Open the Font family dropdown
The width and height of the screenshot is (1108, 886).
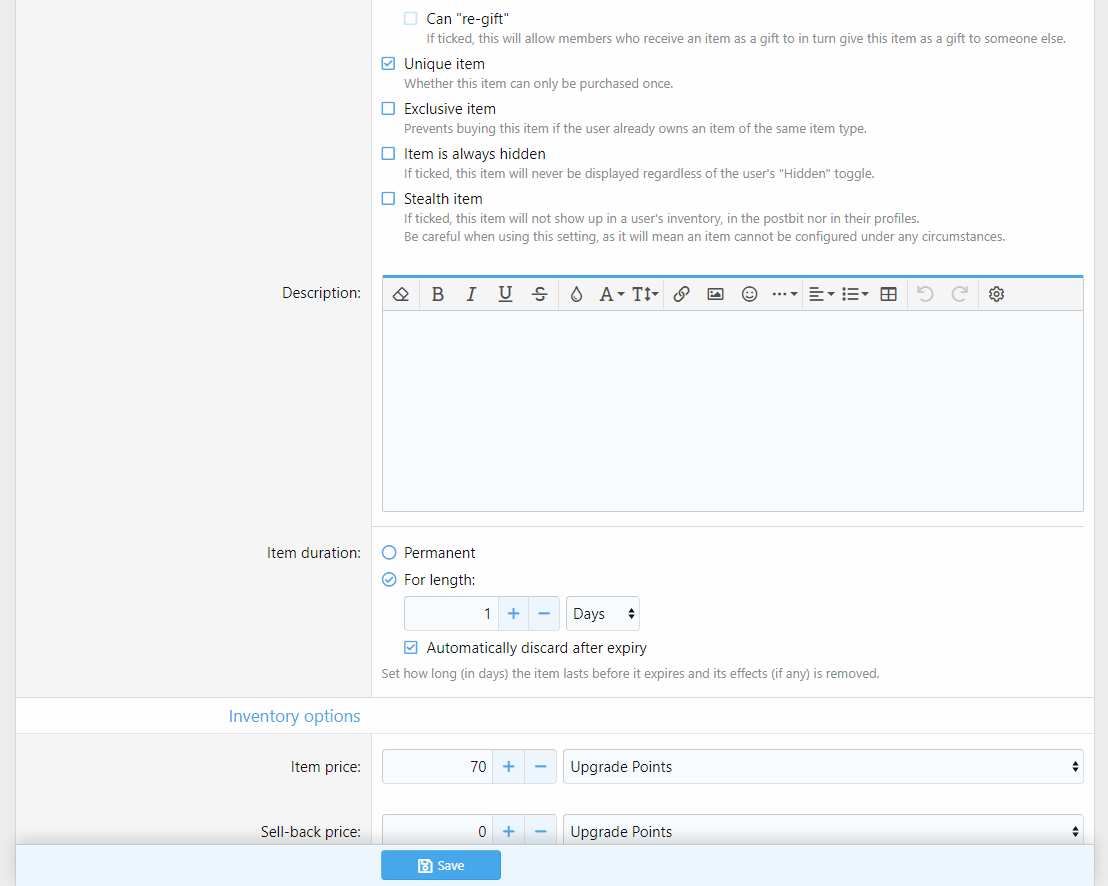point(611,294)
